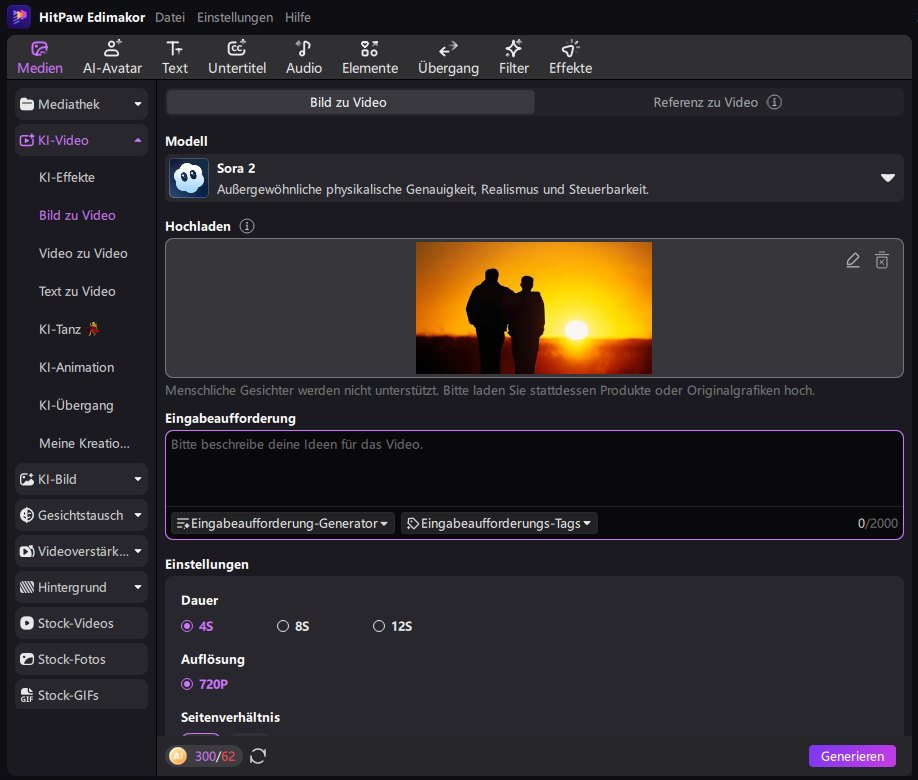Delete the uploaded image with trash icon
The height and width of the screenshot is (780, 918).
pyautogui.click(x=882, y=260)
